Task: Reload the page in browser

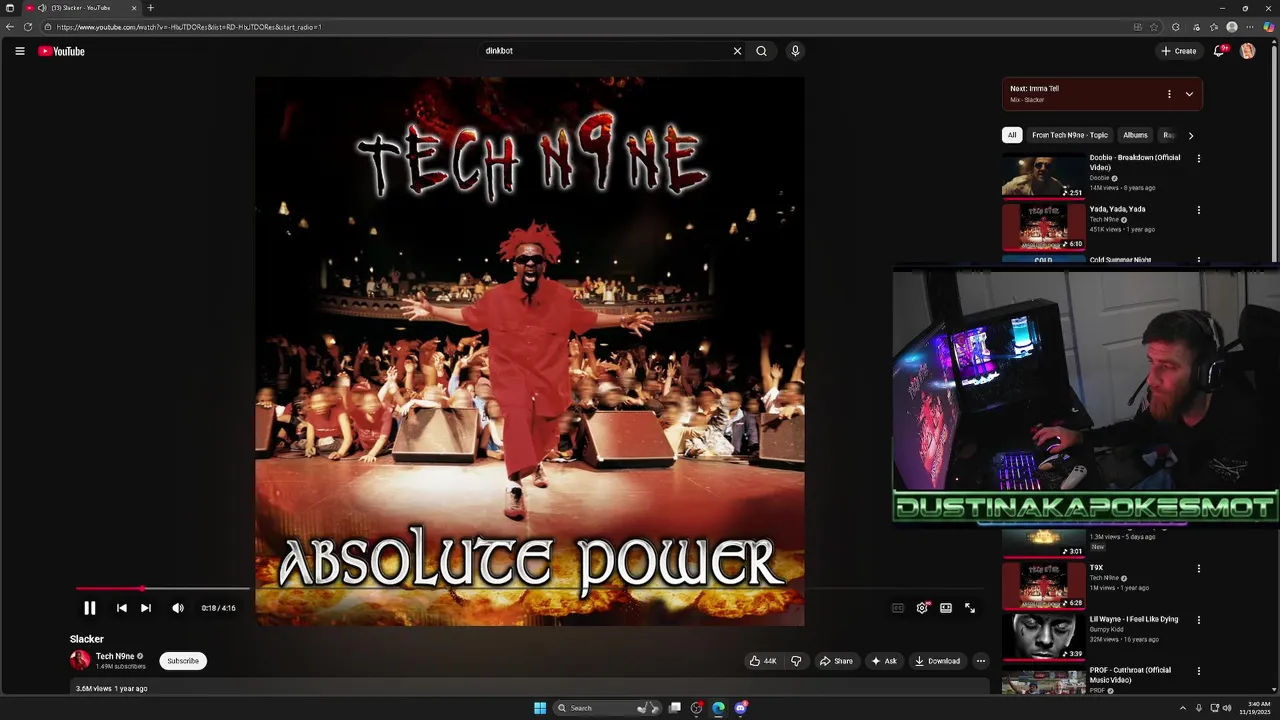Action: coord(28,27)
